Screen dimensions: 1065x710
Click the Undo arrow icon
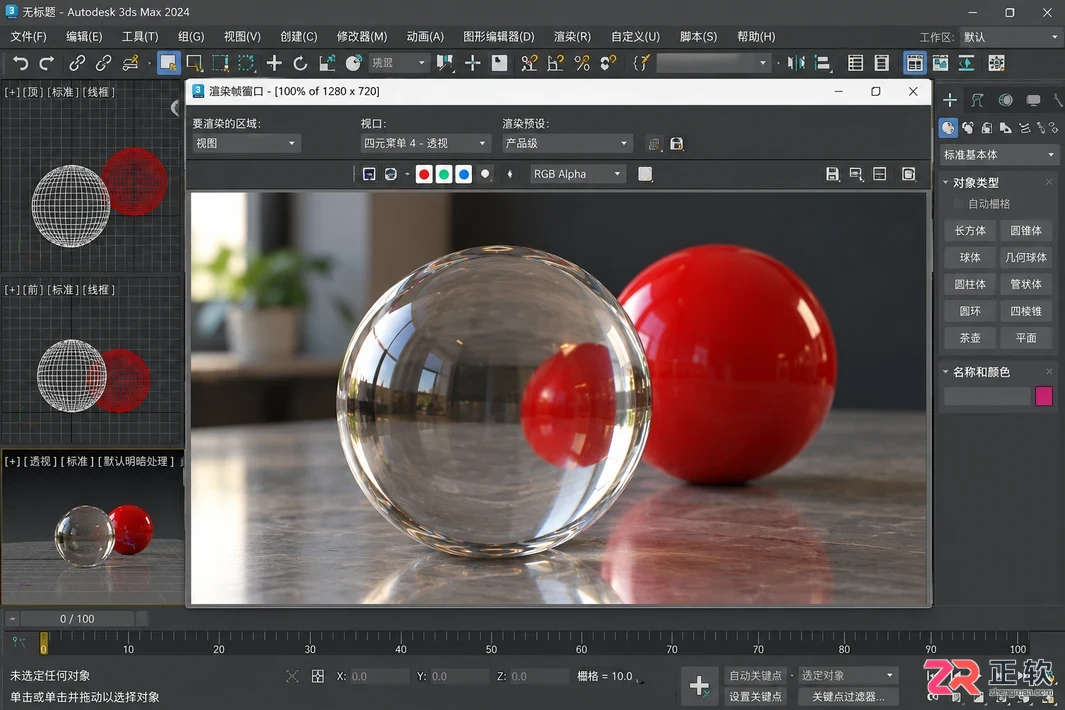(20, 63)
